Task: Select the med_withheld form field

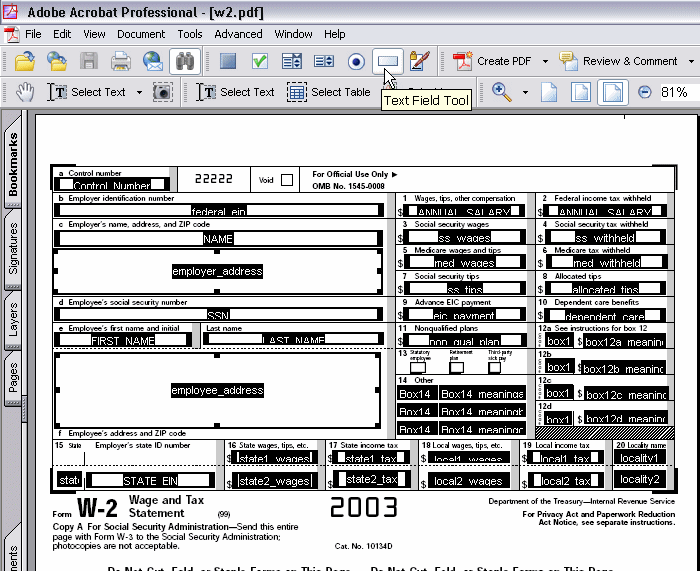Action: pyautogui.click(x=606, y=263)
